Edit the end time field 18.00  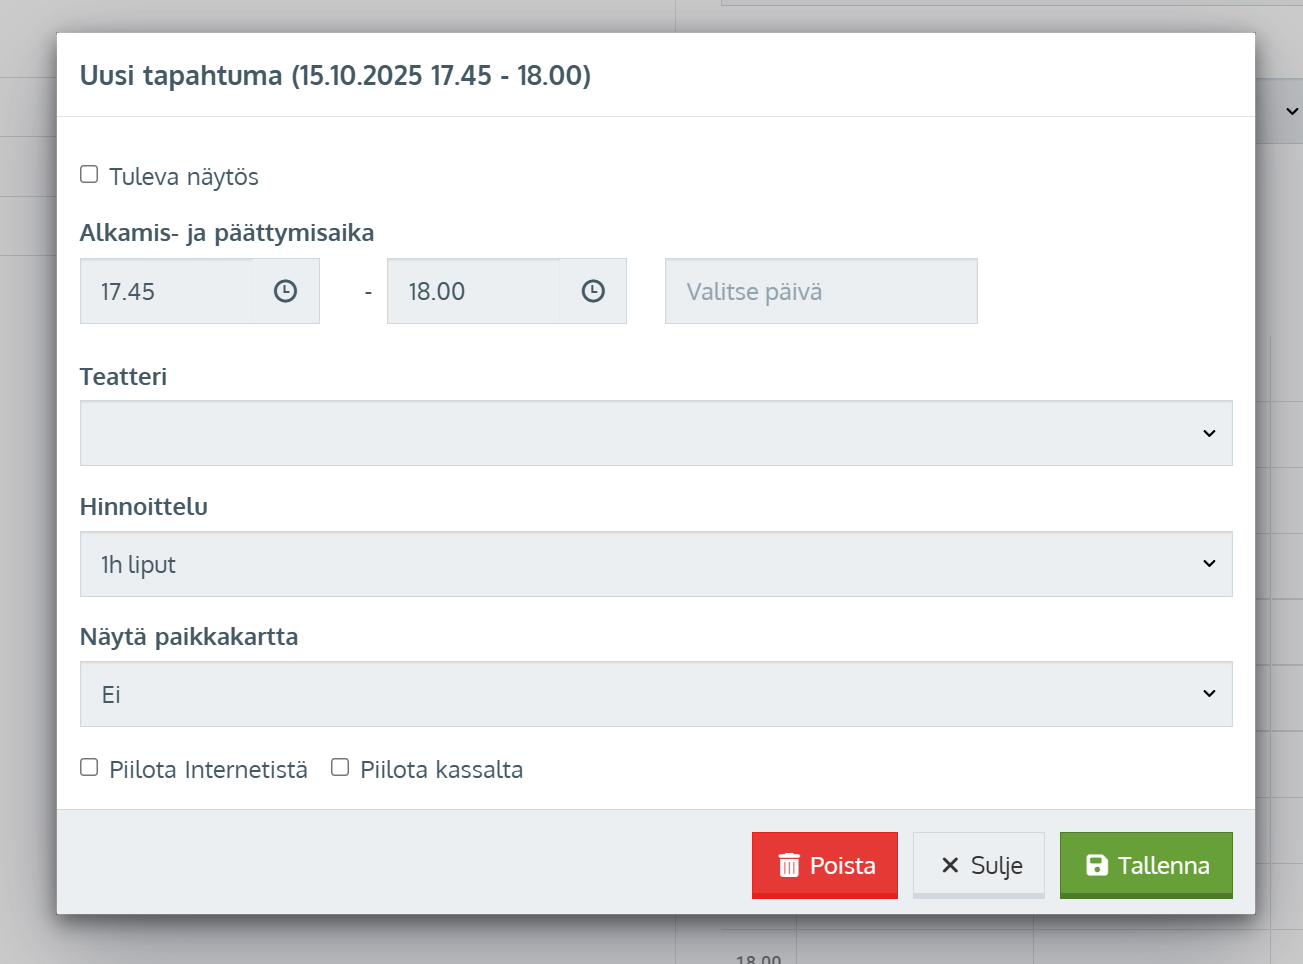click(x=473, y=291)
